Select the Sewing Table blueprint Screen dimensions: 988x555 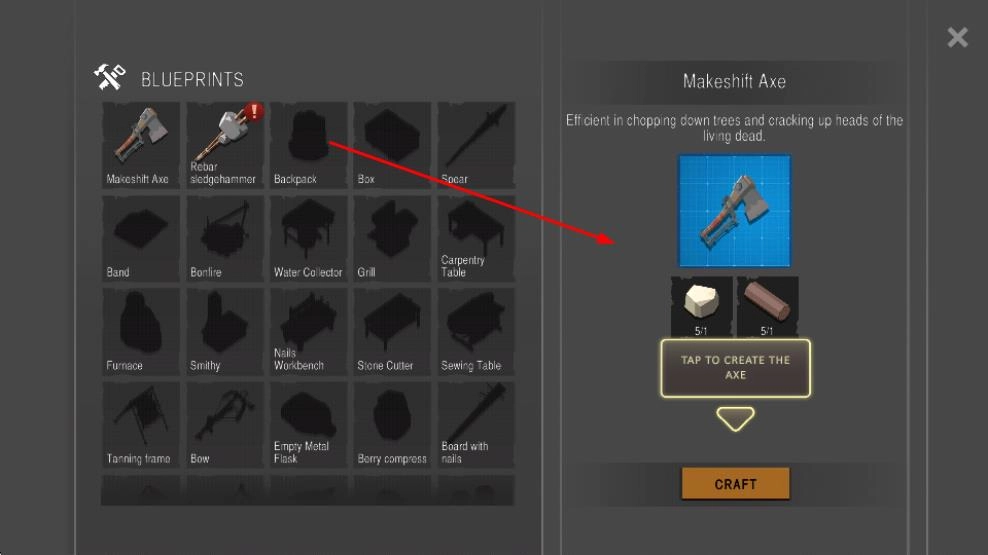(x=476, y=331)
